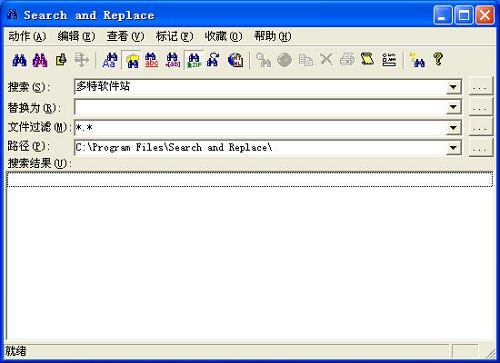Click the globe HTML mode icon
This screenshot has height=363, width=500.
(x=235, y=60)
